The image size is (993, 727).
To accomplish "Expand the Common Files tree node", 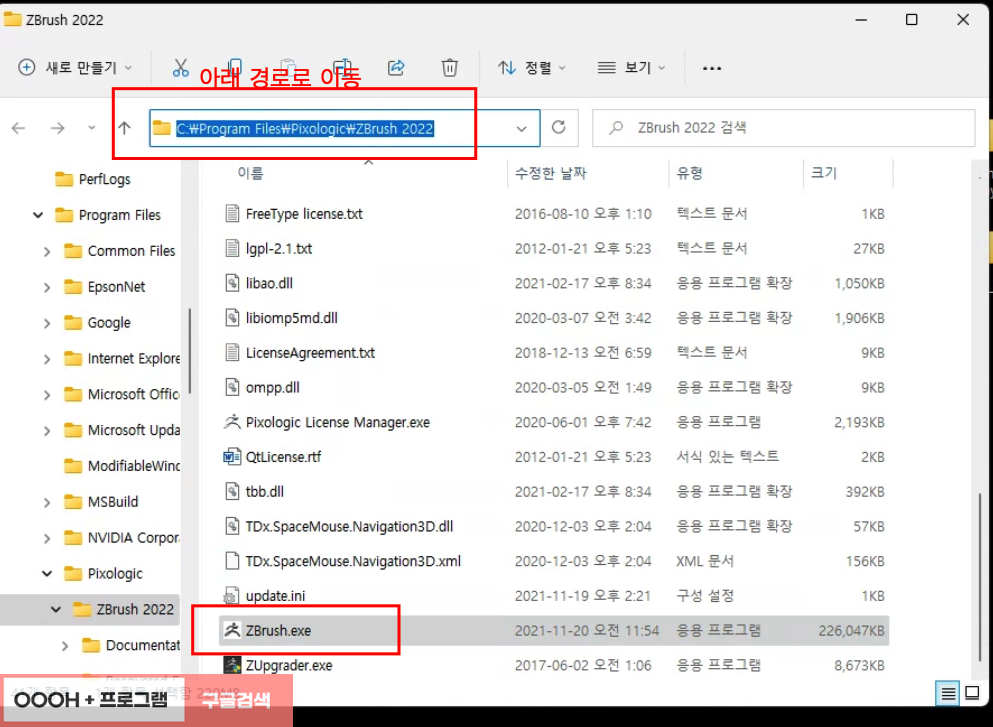I will pos(47,251).
